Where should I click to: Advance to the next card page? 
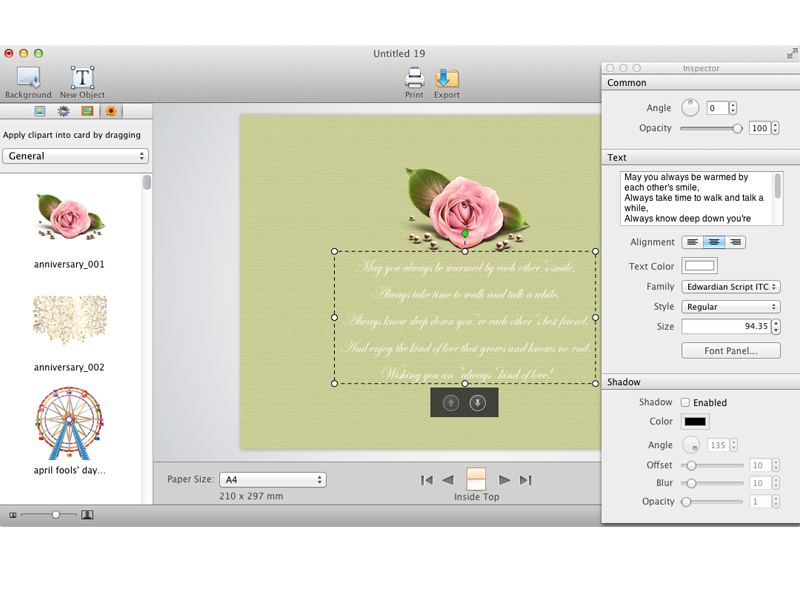coord(504,478)
